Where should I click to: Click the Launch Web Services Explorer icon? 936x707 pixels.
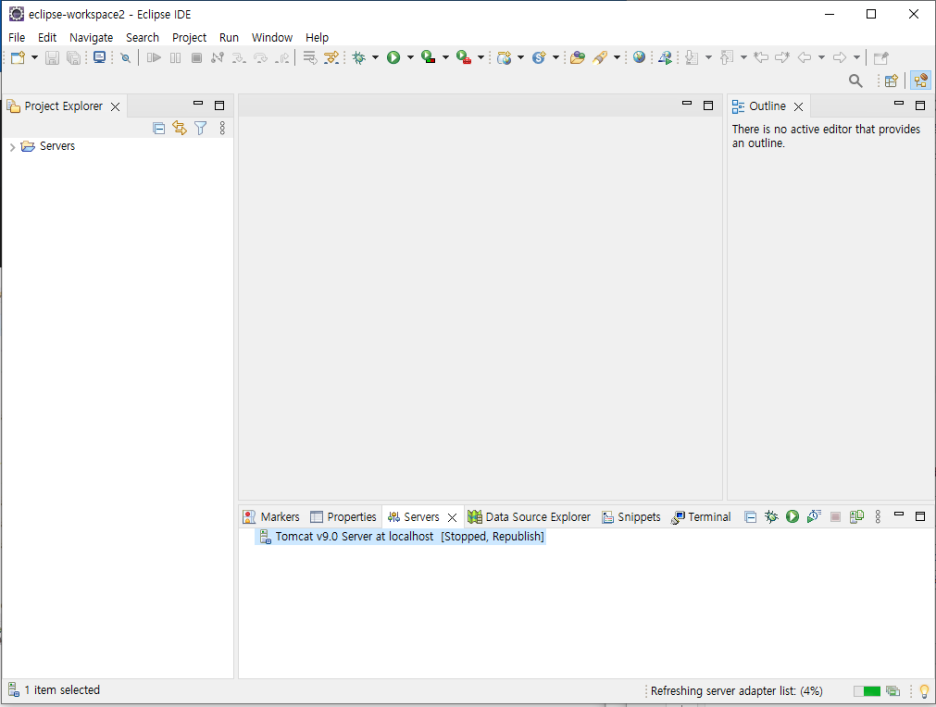pyautogui.click(x=665, y=58)
